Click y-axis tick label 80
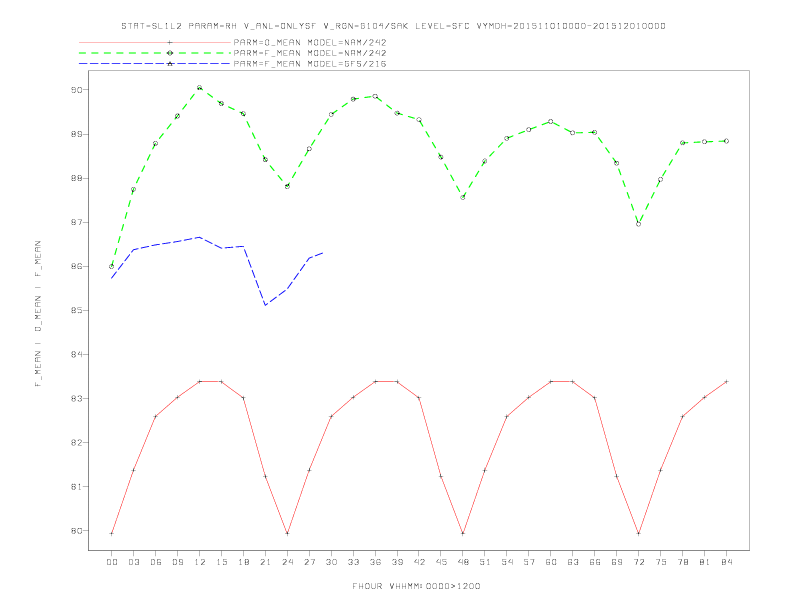Viewport: 792px width, 612px height. 77,531
